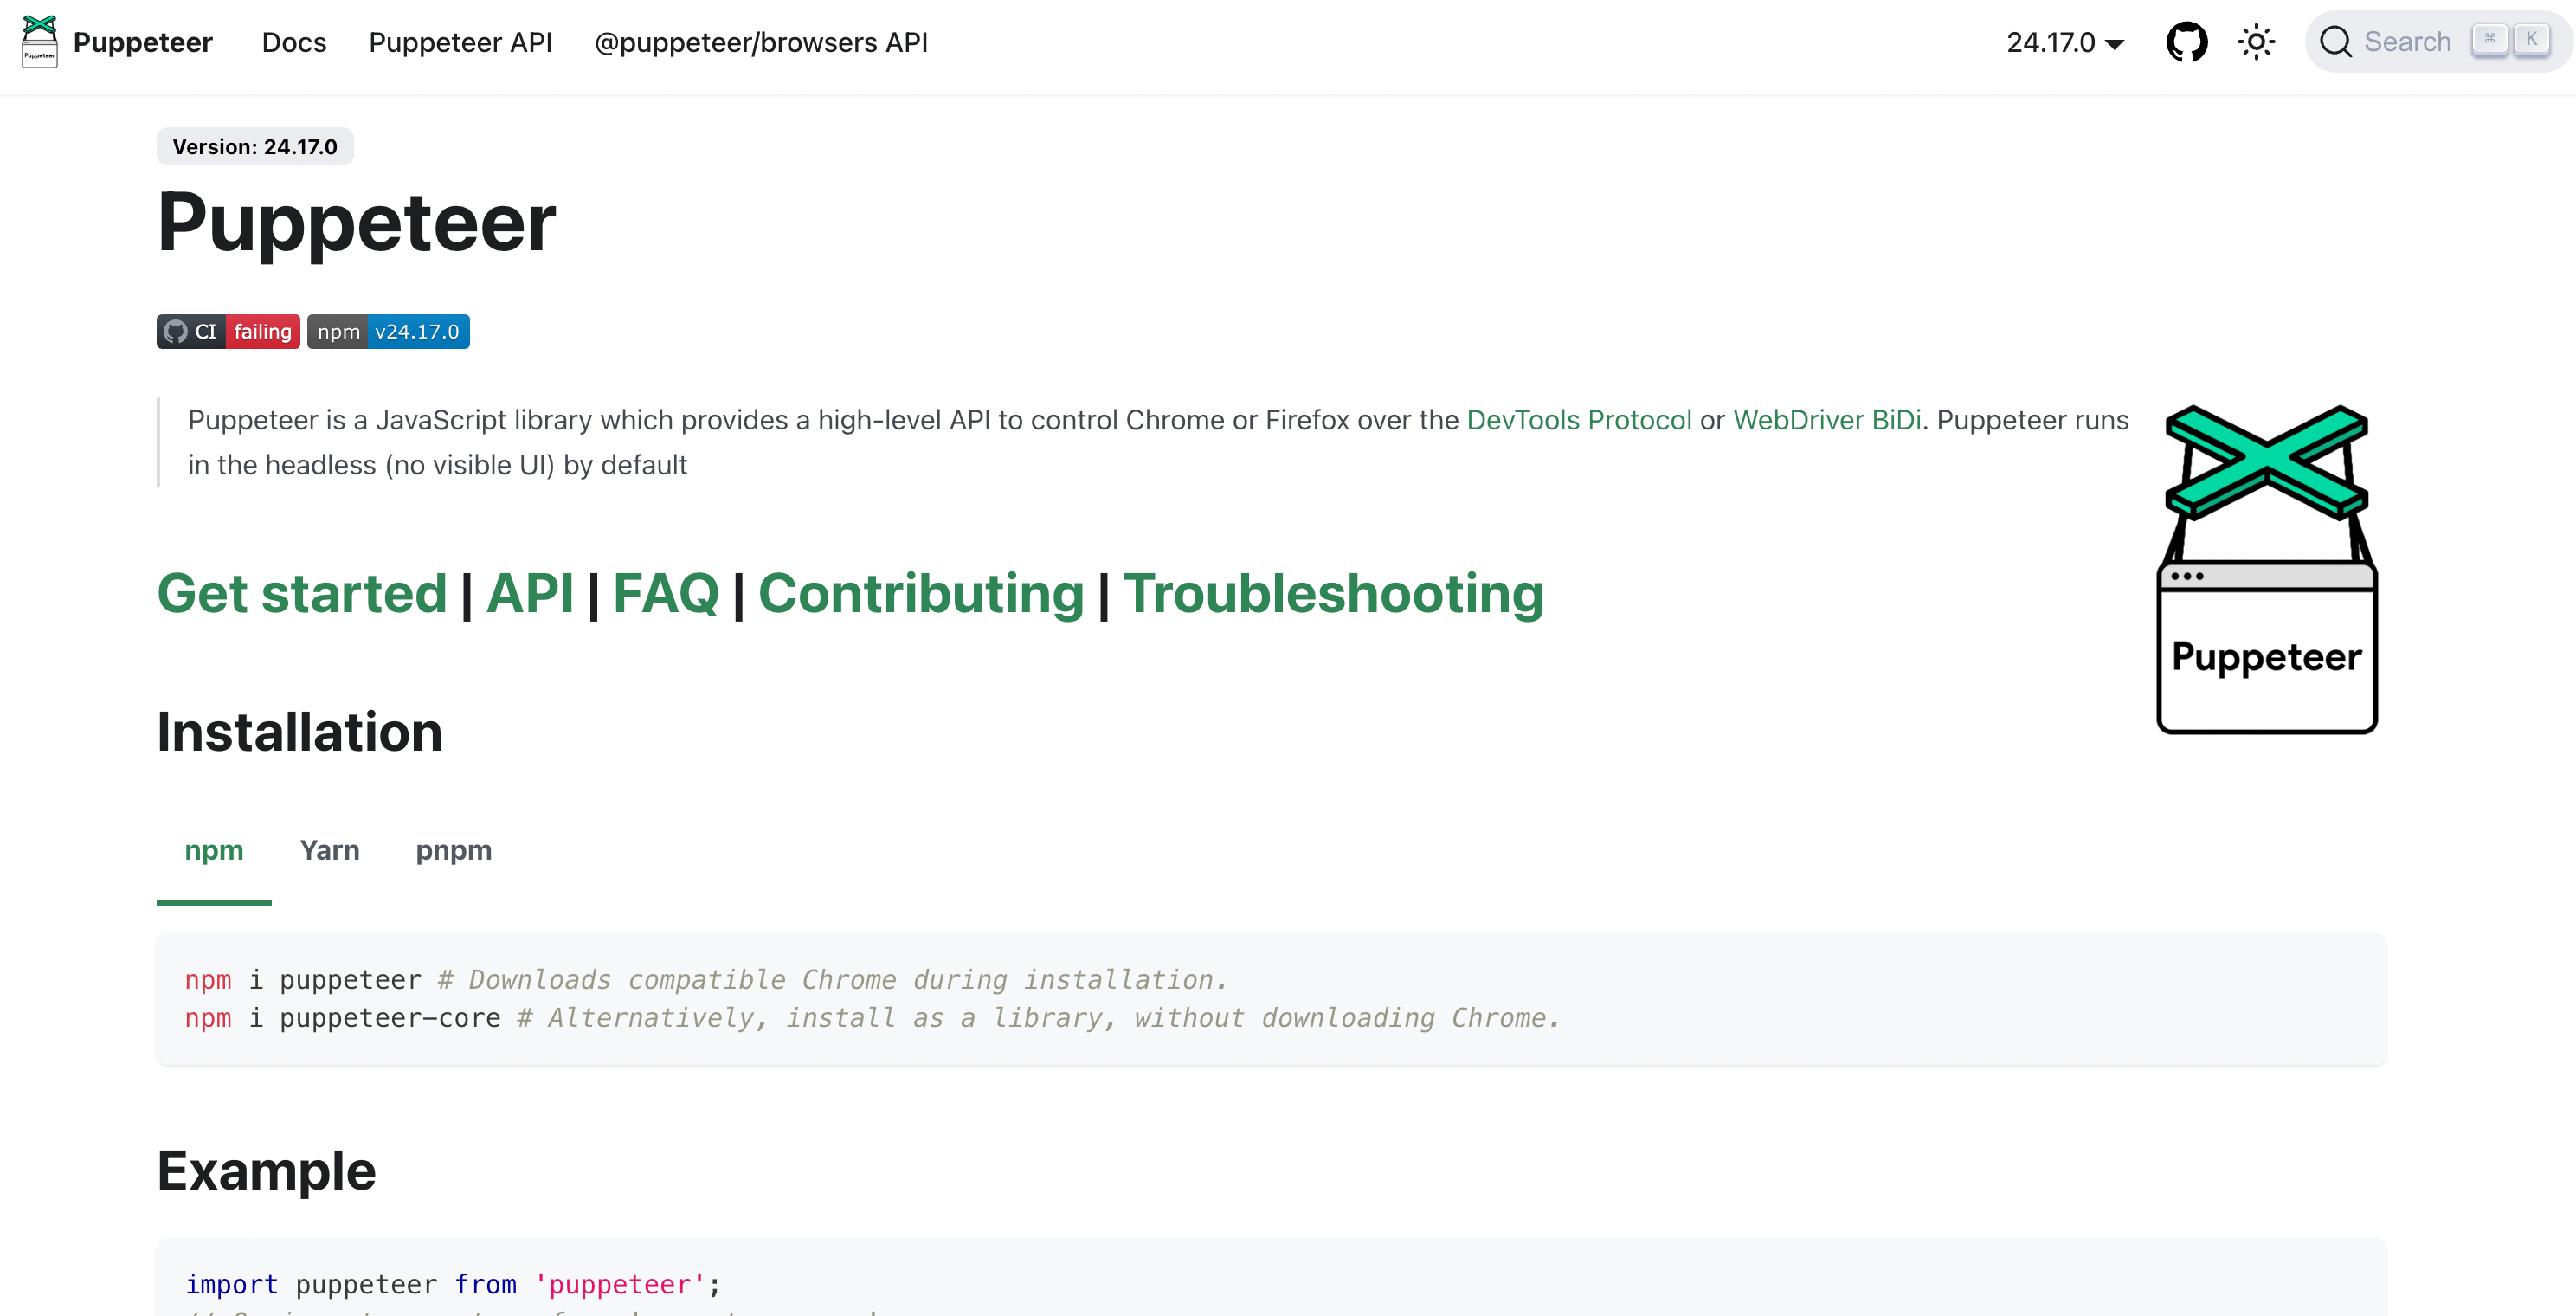Open the WebDriver BiDi link
Image resolution: width=2576 pixels, height=1316 pixels.
click(1826, 420)
